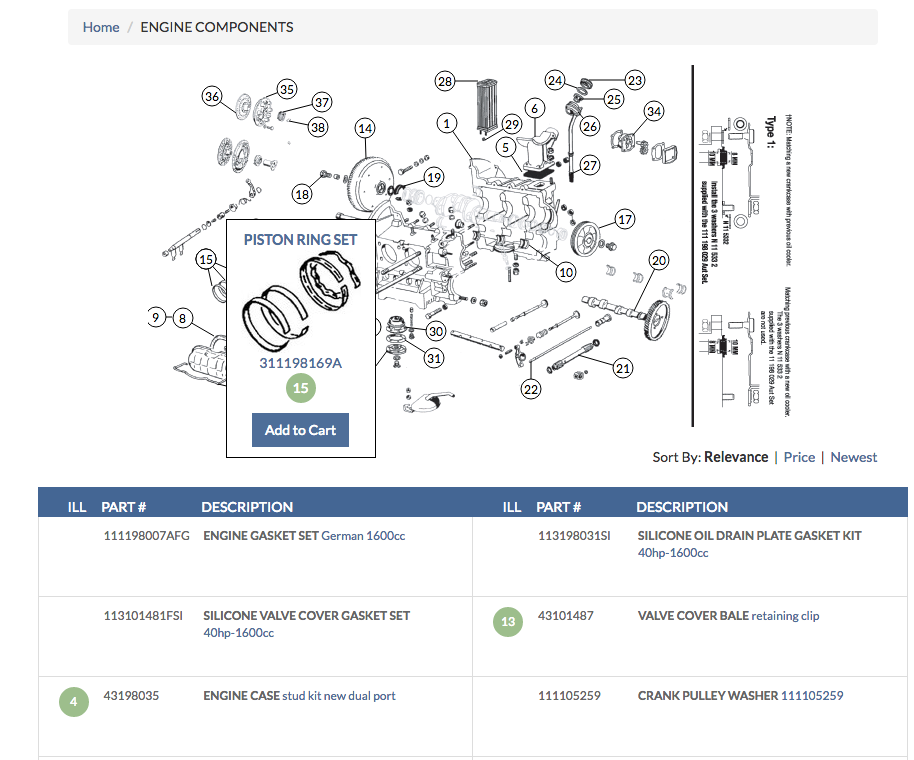Click the ENGINE COMPONENTS breadcrumb text
This screenshot has height=760, width=914.
coord(217,27)
